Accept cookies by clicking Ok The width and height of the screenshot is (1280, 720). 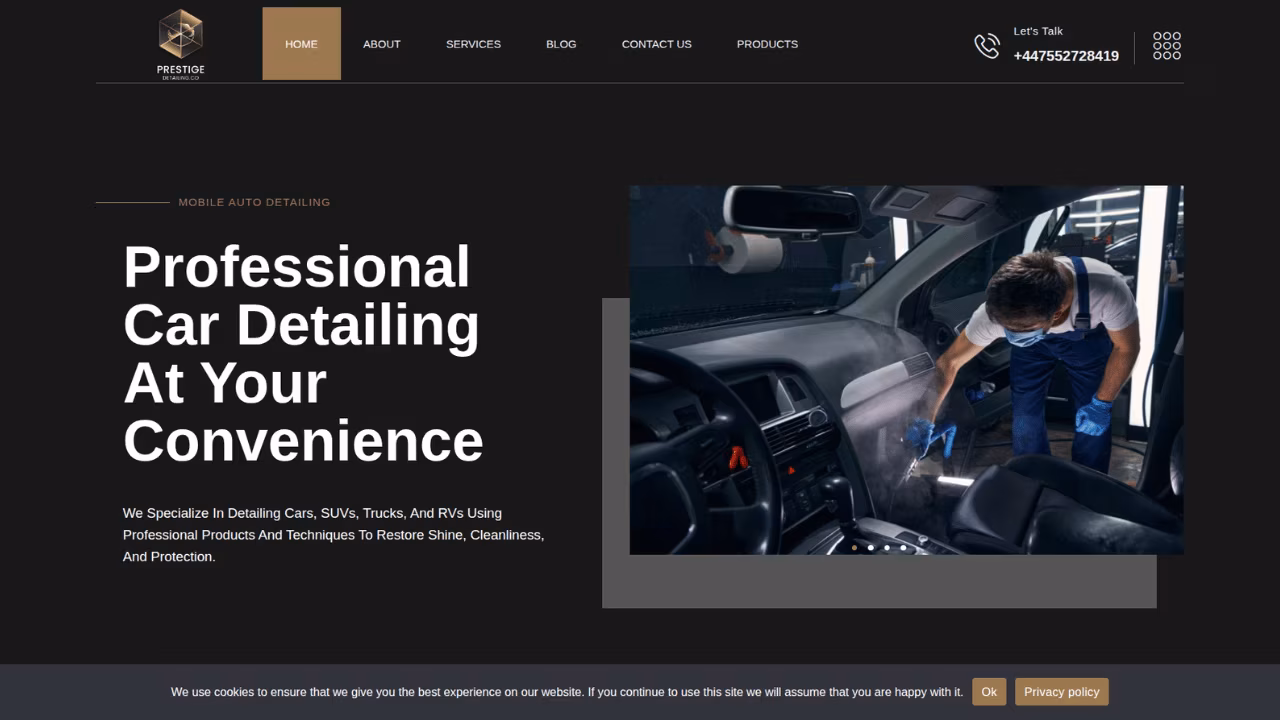[988, 691]
